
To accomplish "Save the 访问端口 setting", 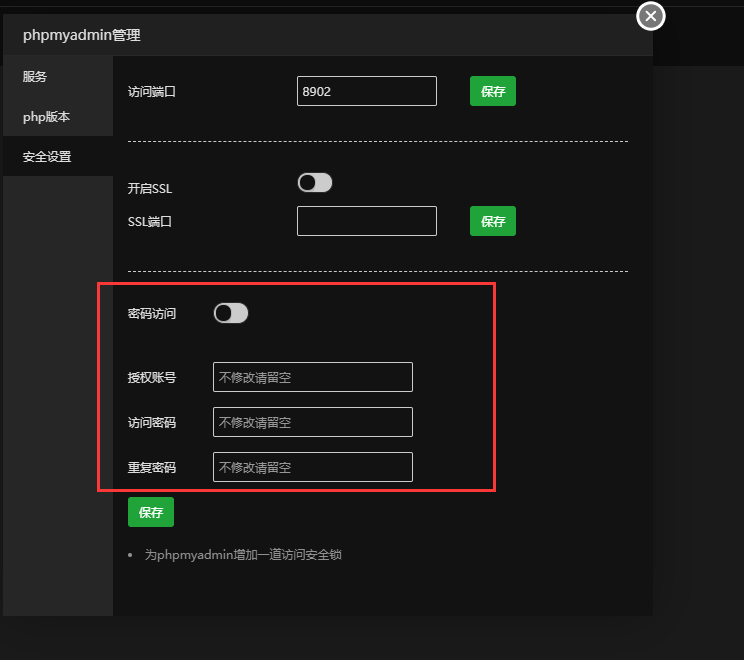I will (493, 91).
